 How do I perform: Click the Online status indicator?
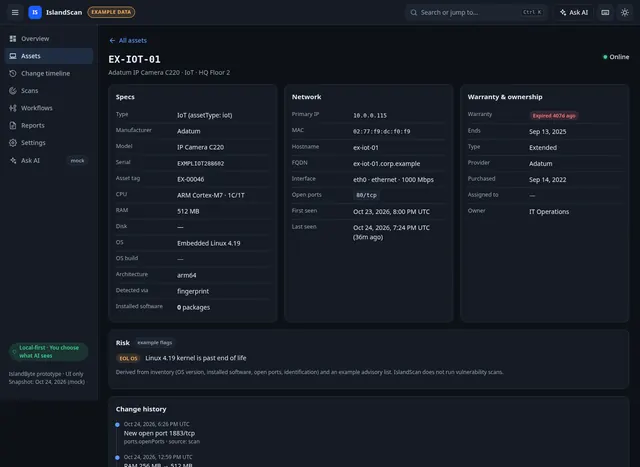pyautogui.click(x=616, y=57)
